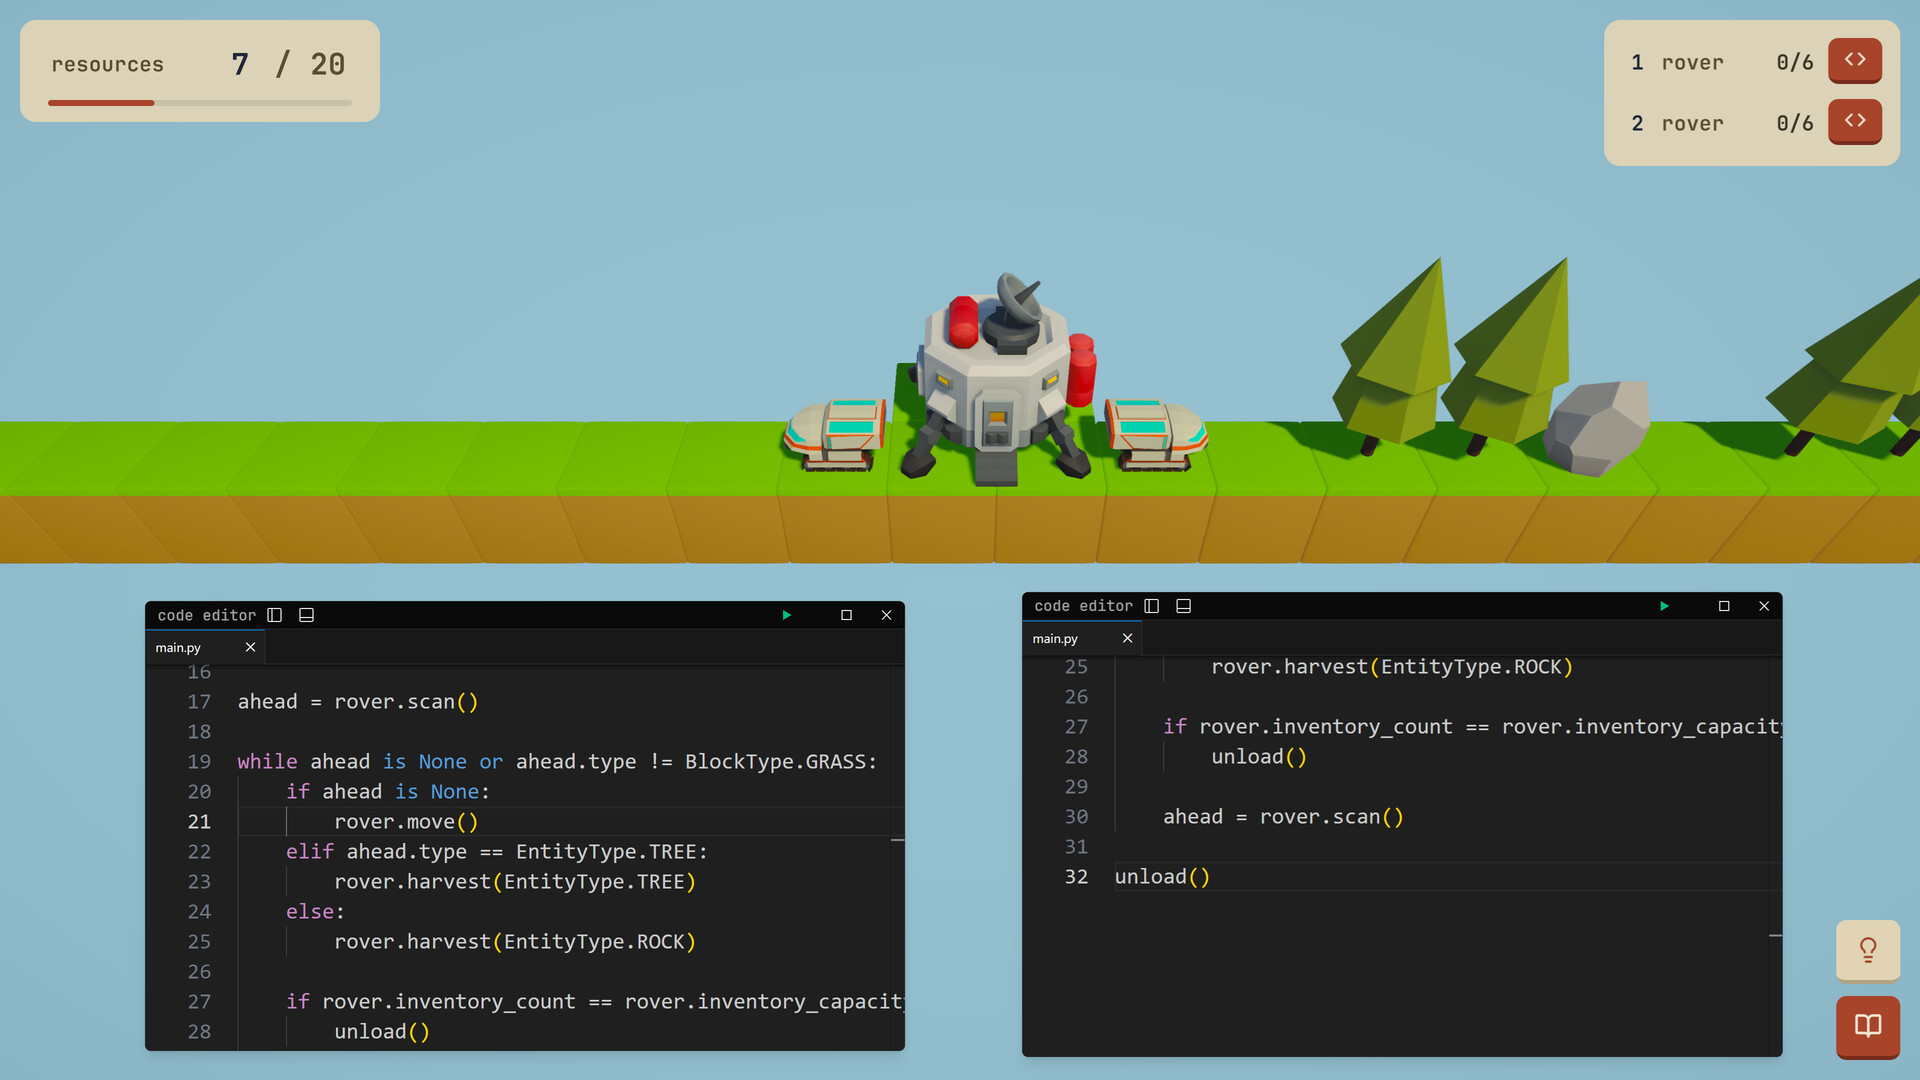Click the resources 7 / 20 counter
Viewport: 1920px width, 1080px height.
tap(288, 64)
